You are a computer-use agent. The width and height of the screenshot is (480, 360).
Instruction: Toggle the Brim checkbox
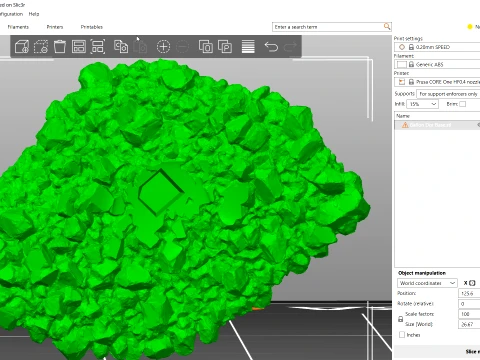point(463,104)
